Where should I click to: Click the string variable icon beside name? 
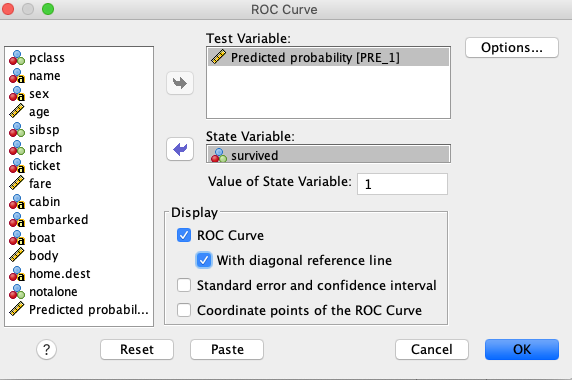coord(17,75)
